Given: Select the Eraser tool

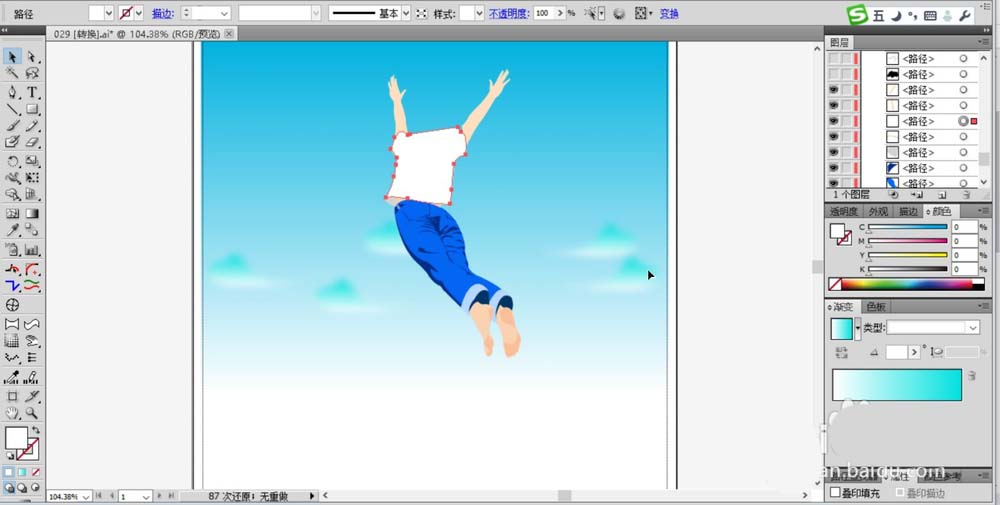Looking at the screenshot, I should pos(32,142).
